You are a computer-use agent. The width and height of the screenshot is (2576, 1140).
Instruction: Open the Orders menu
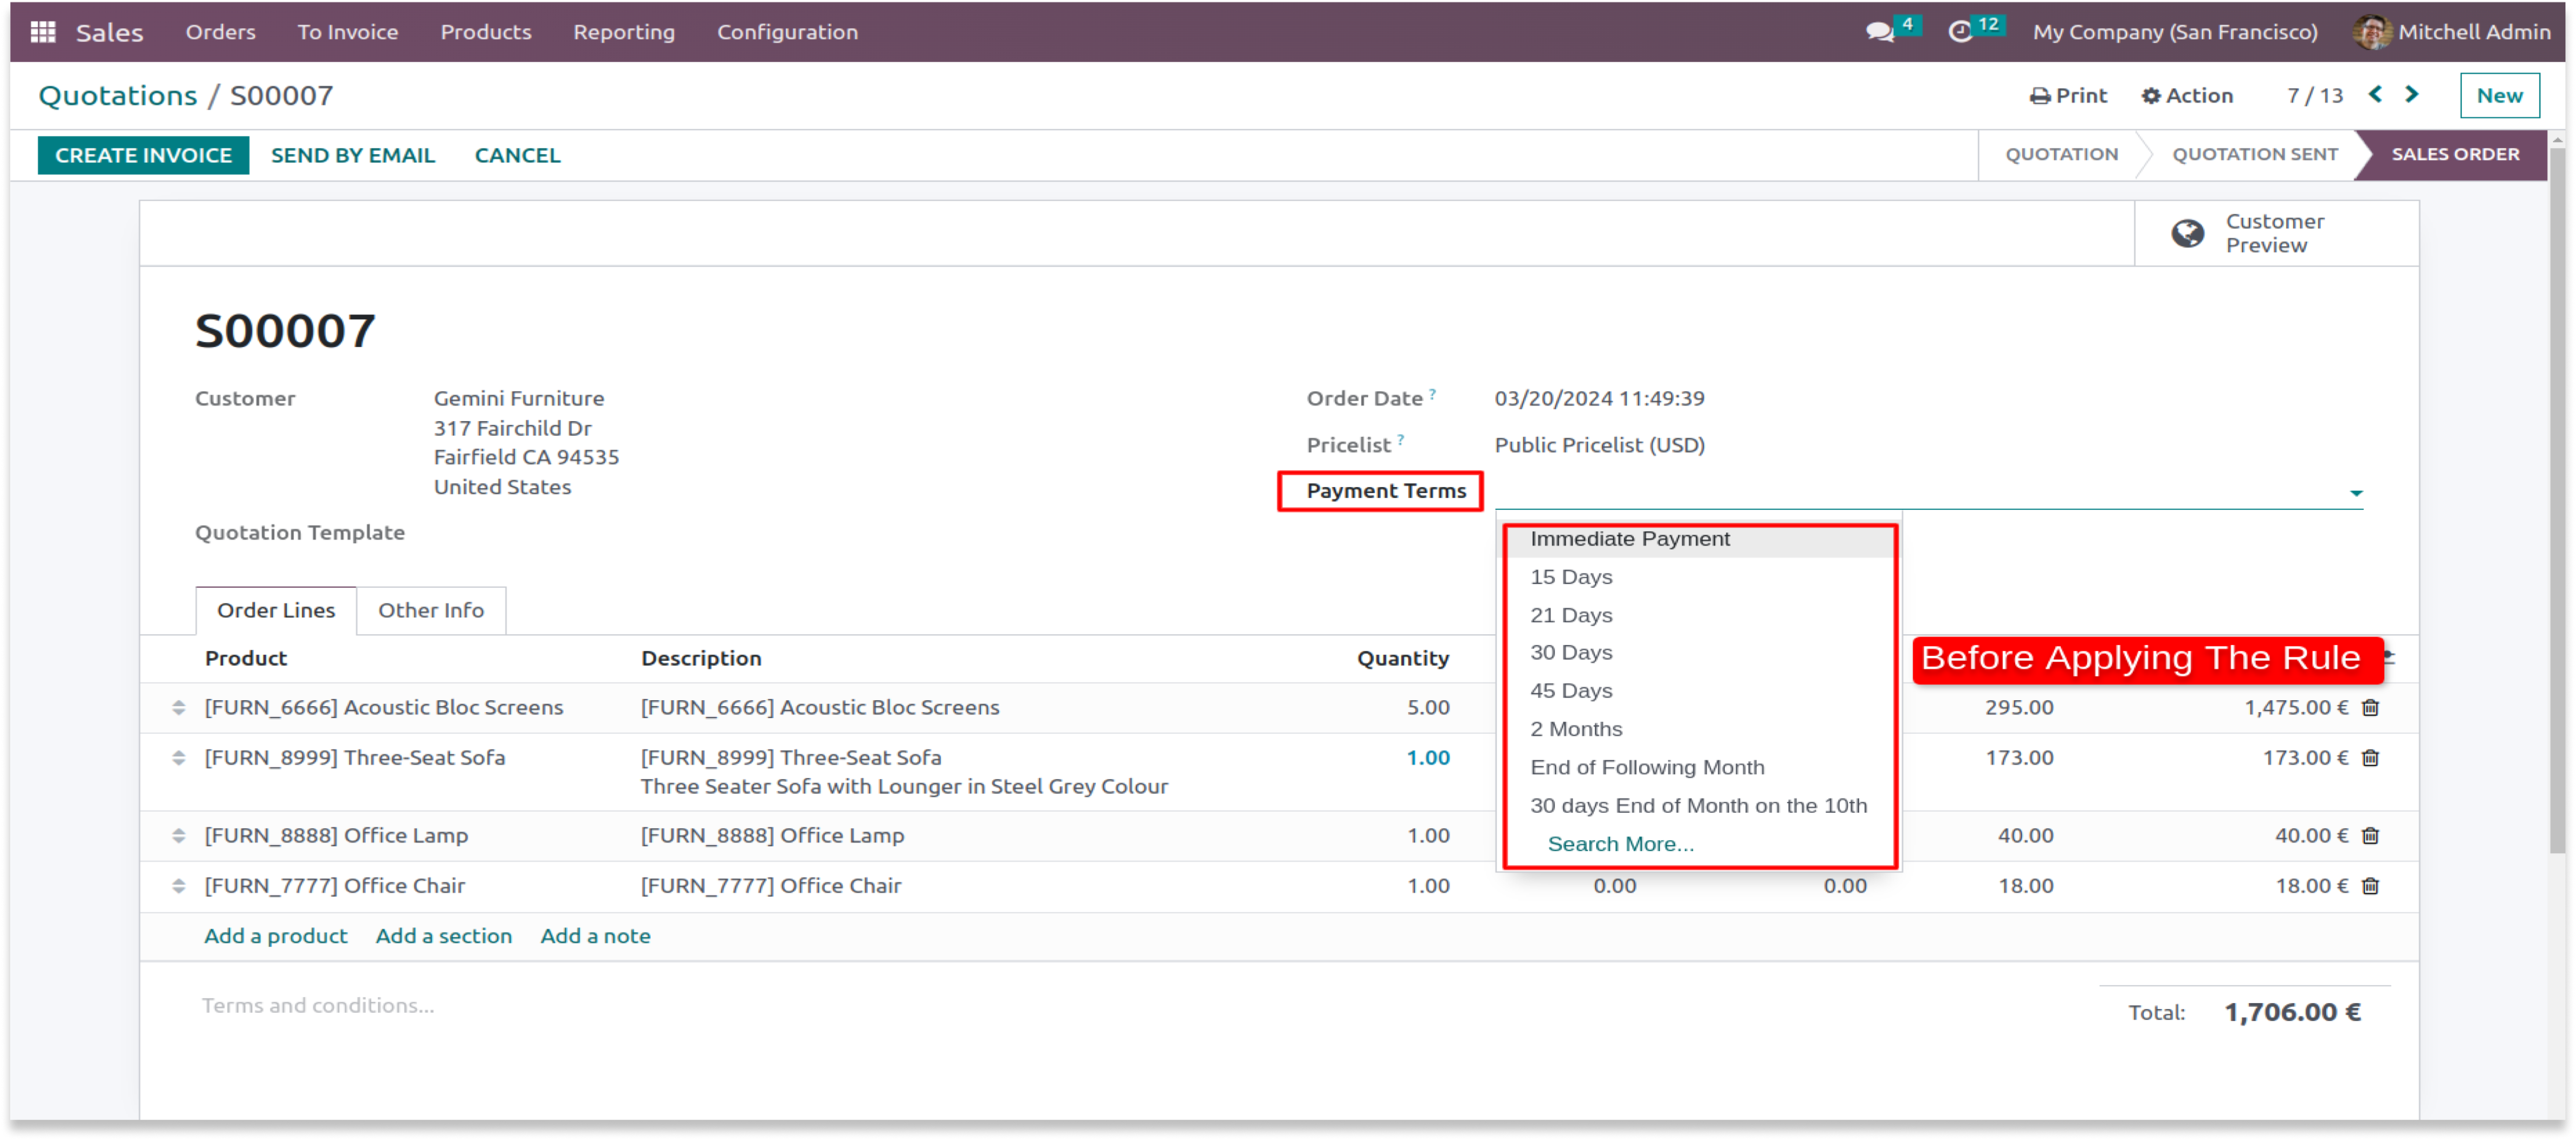click(220, 32)
